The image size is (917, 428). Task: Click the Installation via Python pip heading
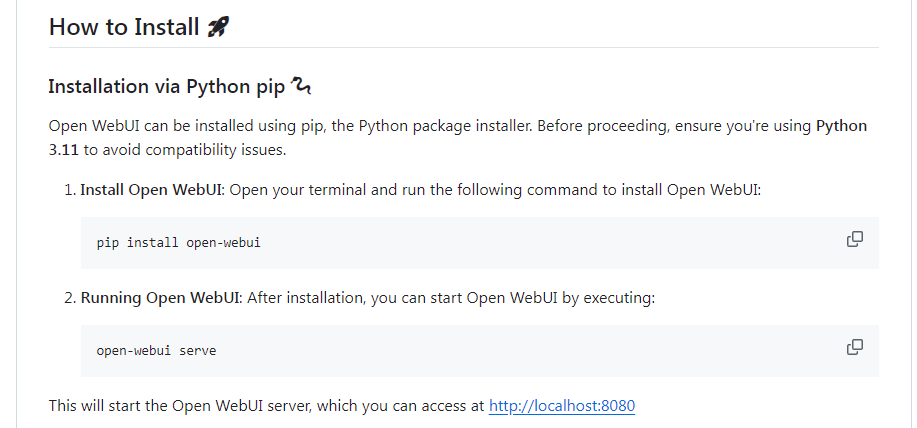(x=166, y=86)
